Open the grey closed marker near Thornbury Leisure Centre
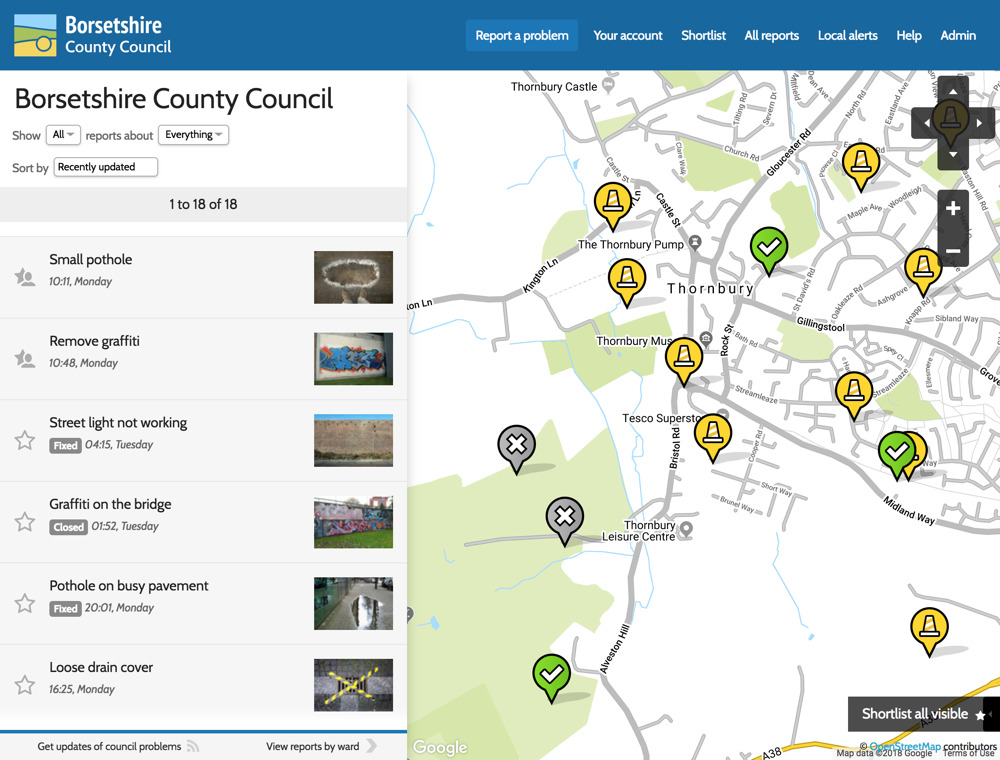Image resolution: width=1000 pixels, height=760 pixels. (x=565, y=519)
